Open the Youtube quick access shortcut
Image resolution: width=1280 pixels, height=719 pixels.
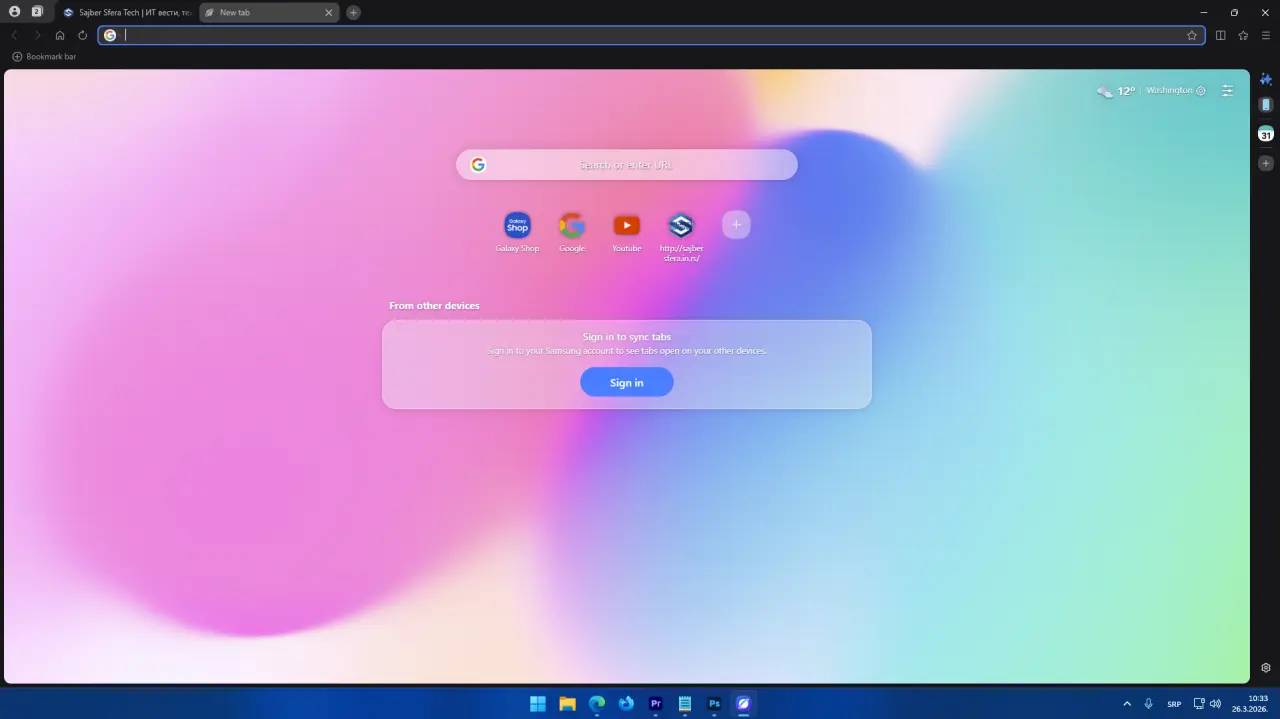(626, 226)
